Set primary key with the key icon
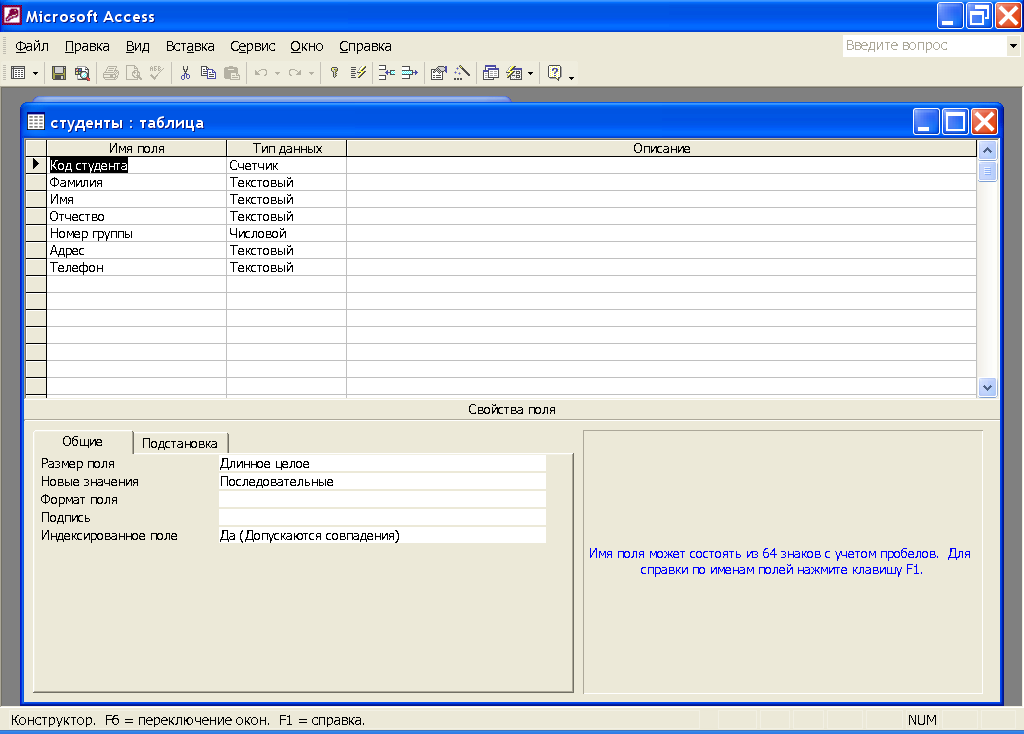Viewport: 1024px width, 734px height. pos(334,73)
